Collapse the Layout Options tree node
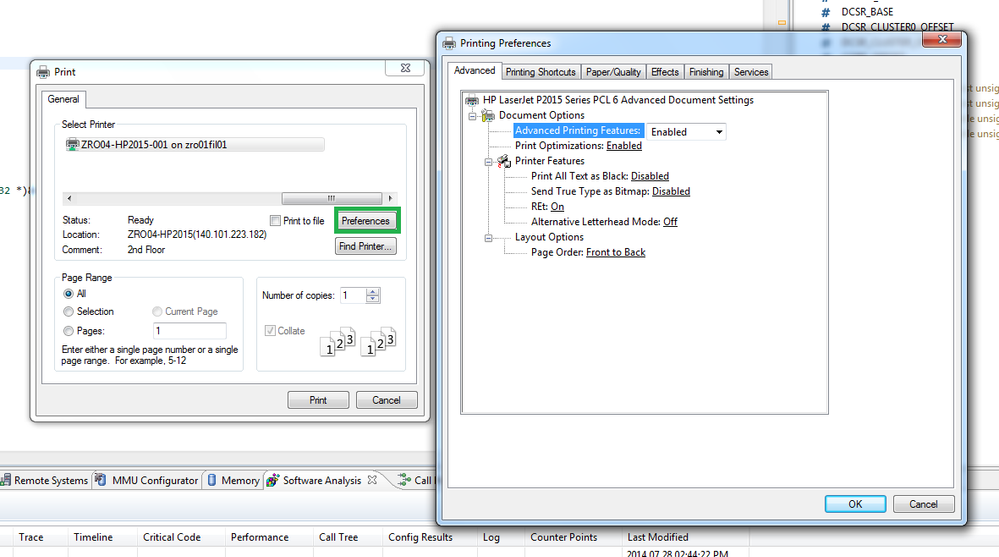The image size is (999, 557). (488, 238)
